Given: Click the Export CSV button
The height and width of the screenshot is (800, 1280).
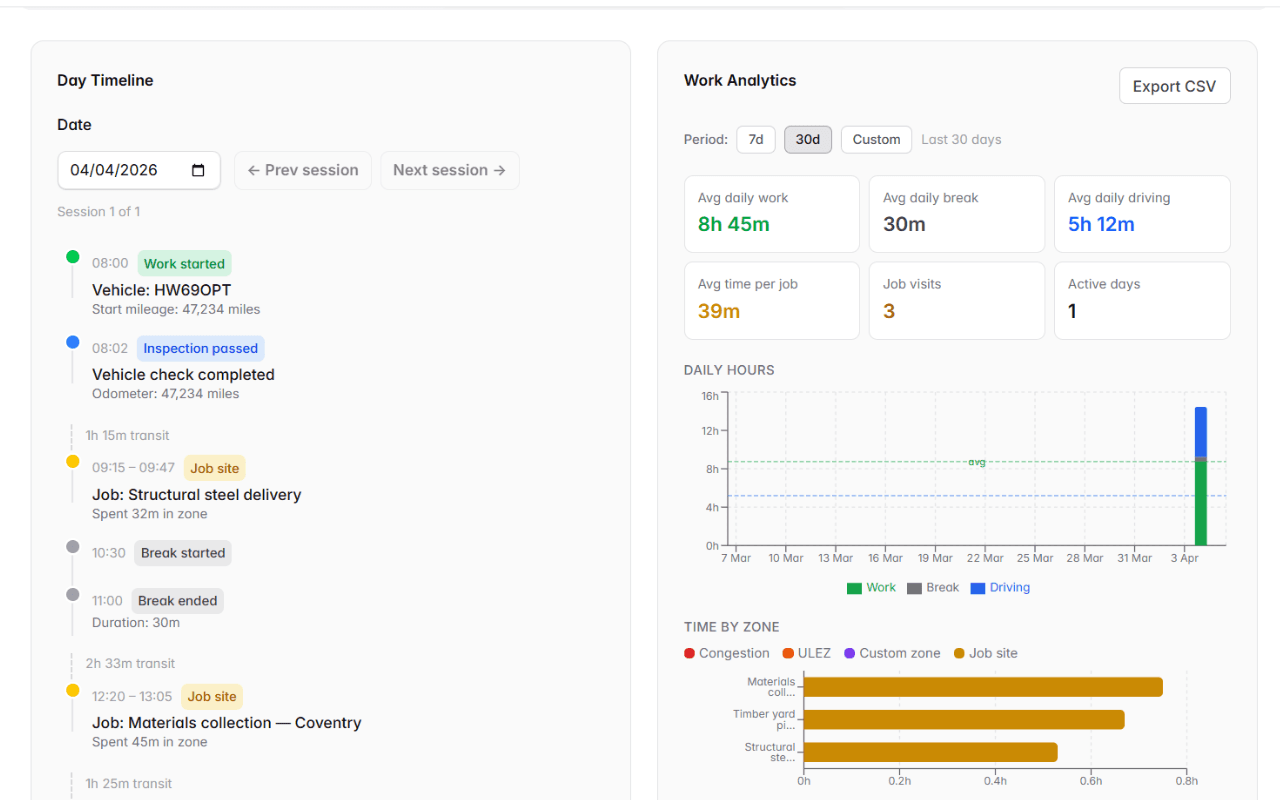Looking at the screenshot, I should 1174,86.
